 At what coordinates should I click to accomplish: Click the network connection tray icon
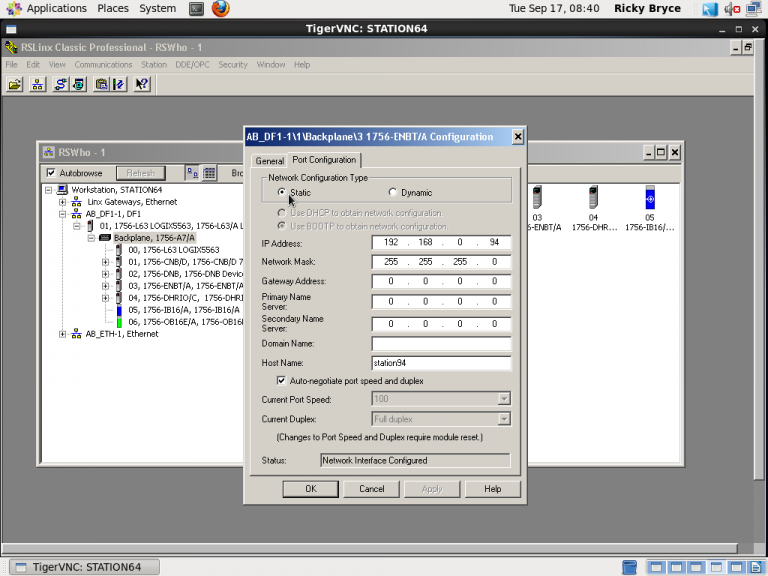(x=755, y=9)
